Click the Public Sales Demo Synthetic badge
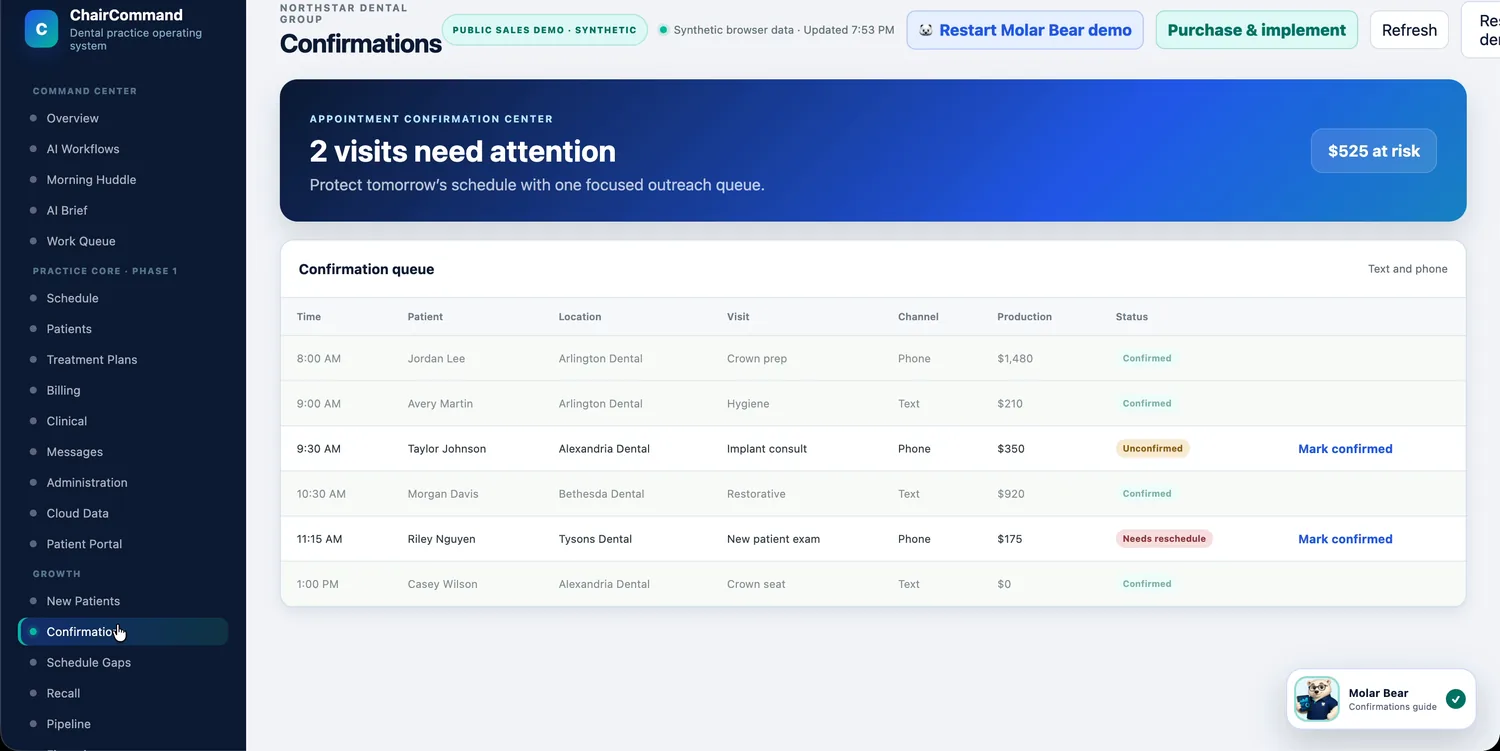The image size is (1500, 751). pos(544,30)
